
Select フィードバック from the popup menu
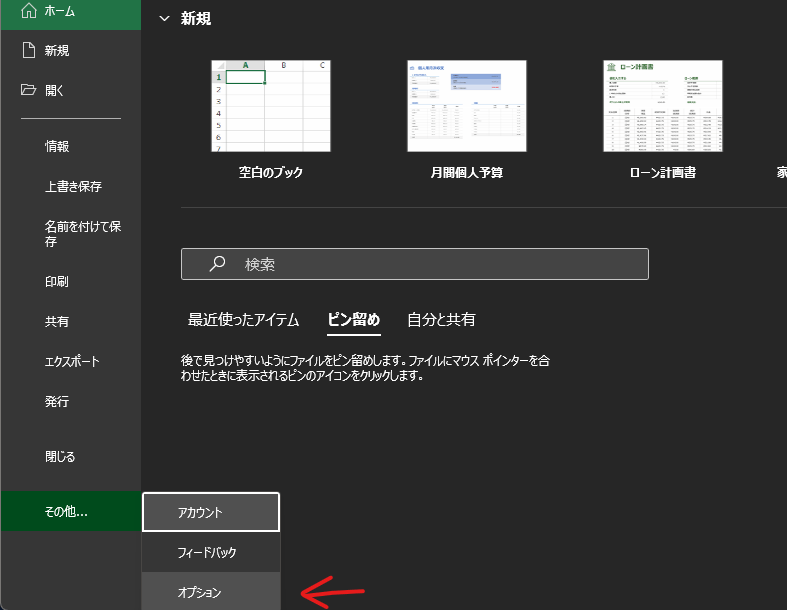pyautogui.click(x=211, y=552)
